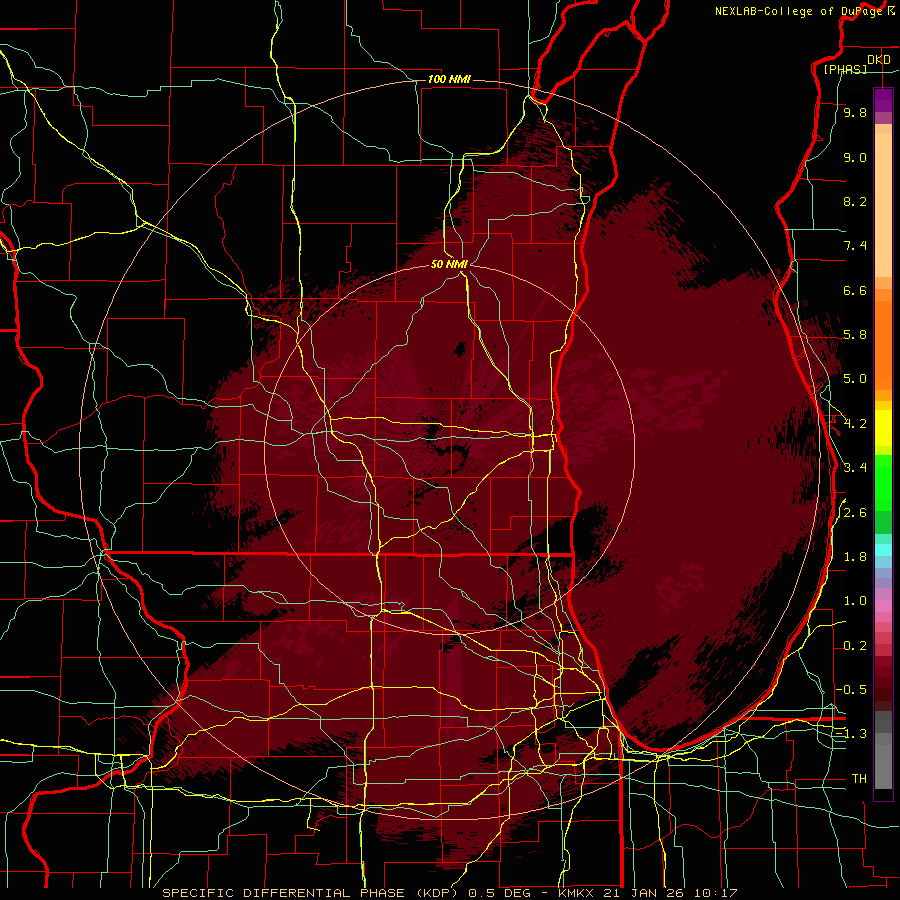The height and width of the screenshot is (900, 900).
Task: Click the 5.0 legend value
Action: pos(855,379)
